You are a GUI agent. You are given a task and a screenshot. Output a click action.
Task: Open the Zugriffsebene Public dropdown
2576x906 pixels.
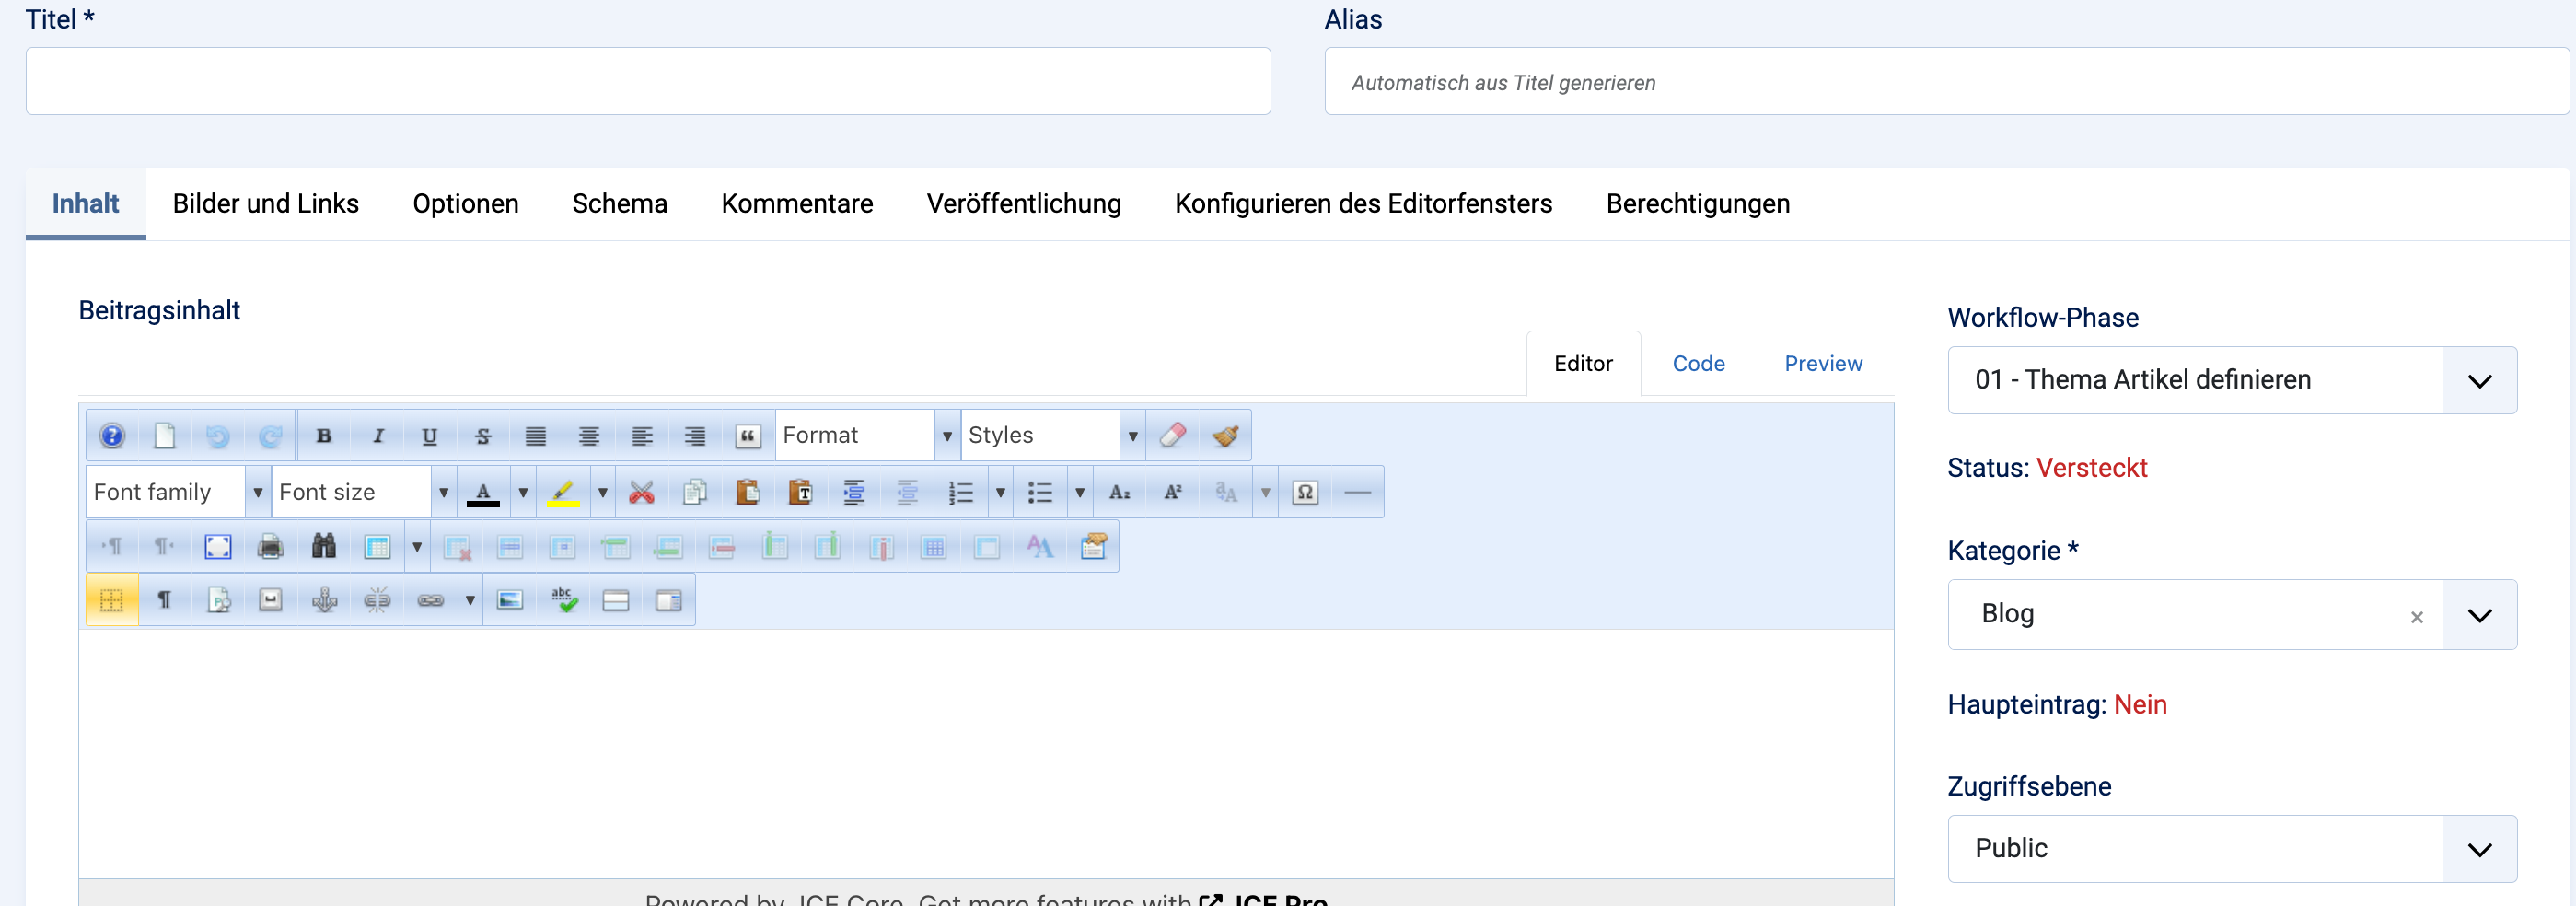pos(2232,849)
